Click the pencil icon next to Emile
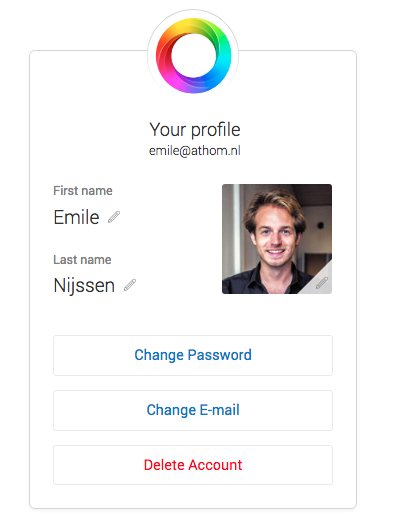397x530 pixels. pyautogui.click(x=114, y=217)
